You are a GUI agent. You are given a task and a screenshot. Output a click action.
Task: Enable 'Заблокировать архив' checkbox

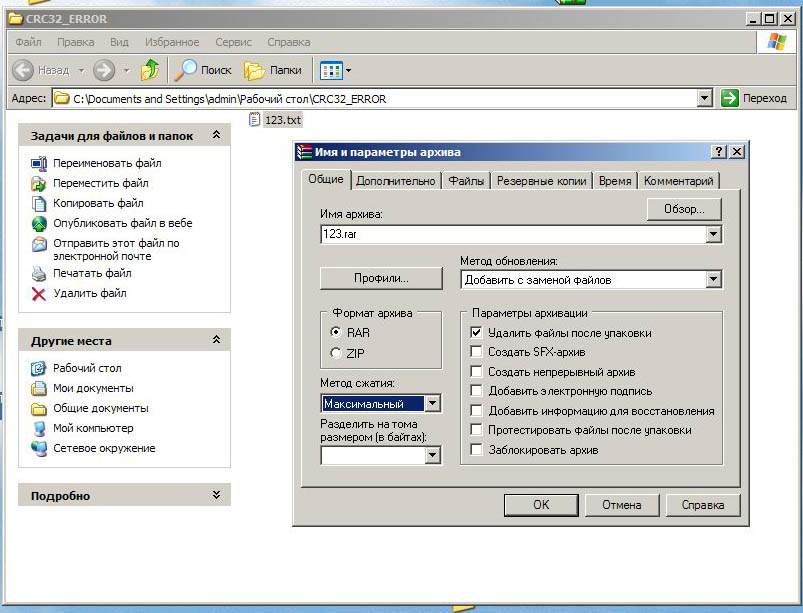coord(476,450)
